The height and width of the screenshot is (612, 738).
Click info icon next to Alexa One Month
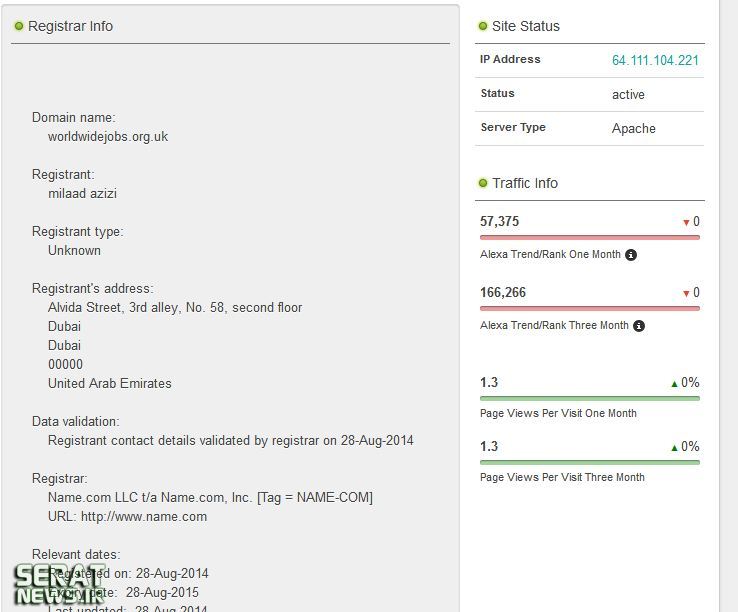coord(631,255)
